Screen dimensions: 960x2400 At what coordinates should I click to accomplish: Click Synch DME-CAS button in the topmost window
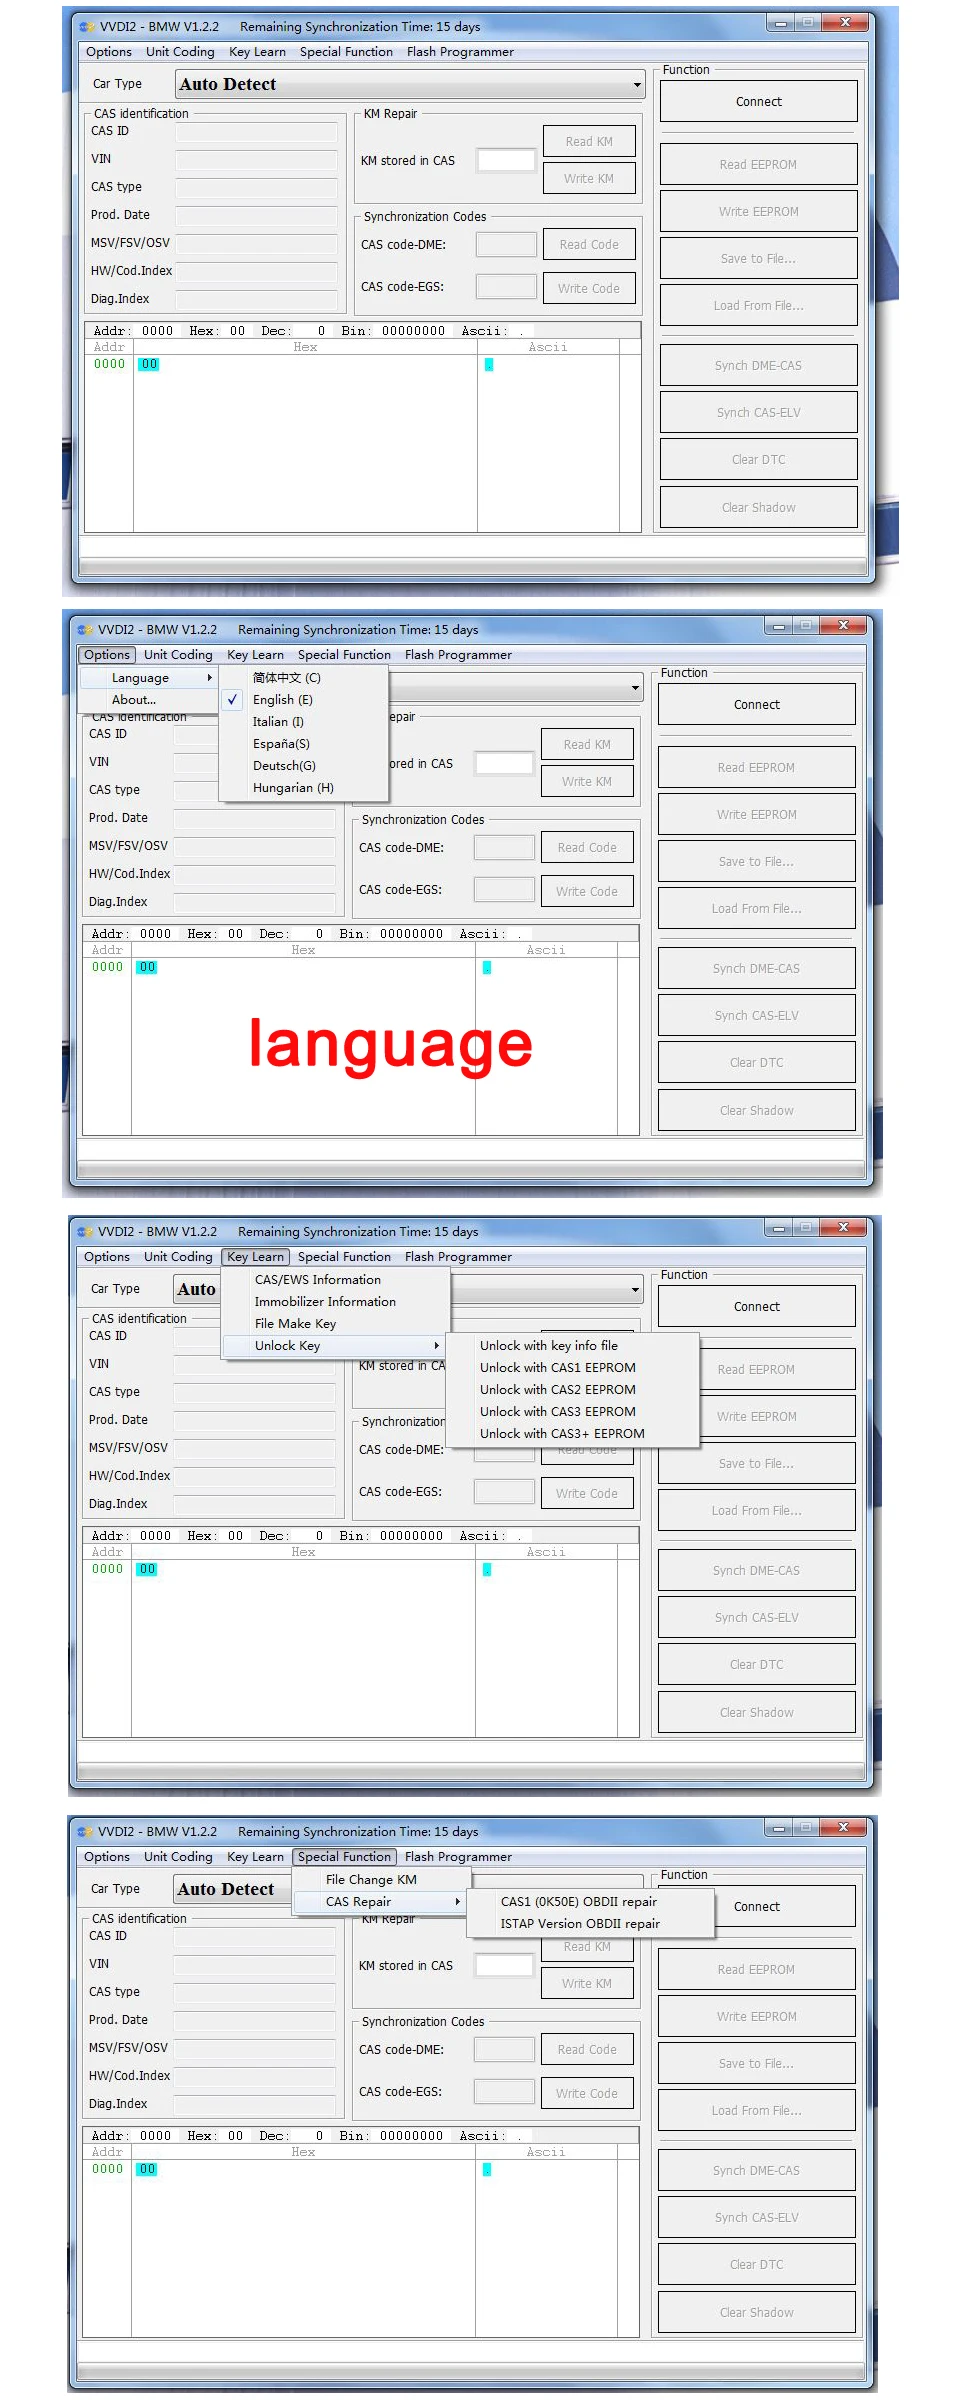(x=759, y=366)
